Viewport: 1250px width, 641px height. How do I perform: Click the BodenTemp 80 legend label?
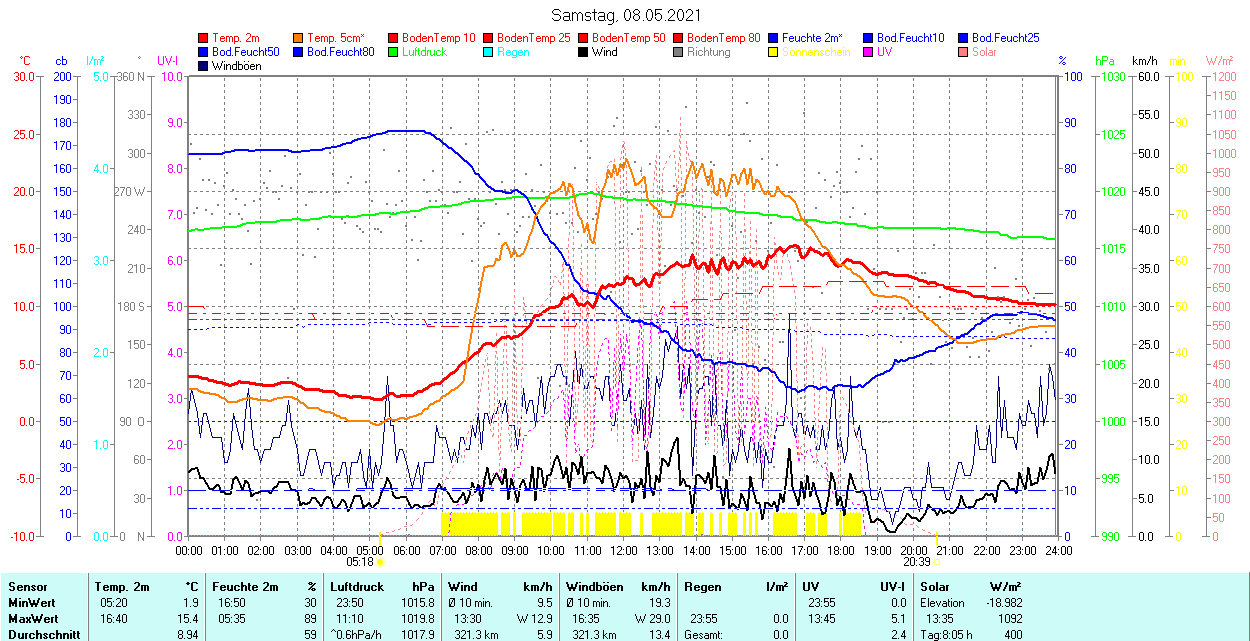pyautogui.click(x=724, y=38)
